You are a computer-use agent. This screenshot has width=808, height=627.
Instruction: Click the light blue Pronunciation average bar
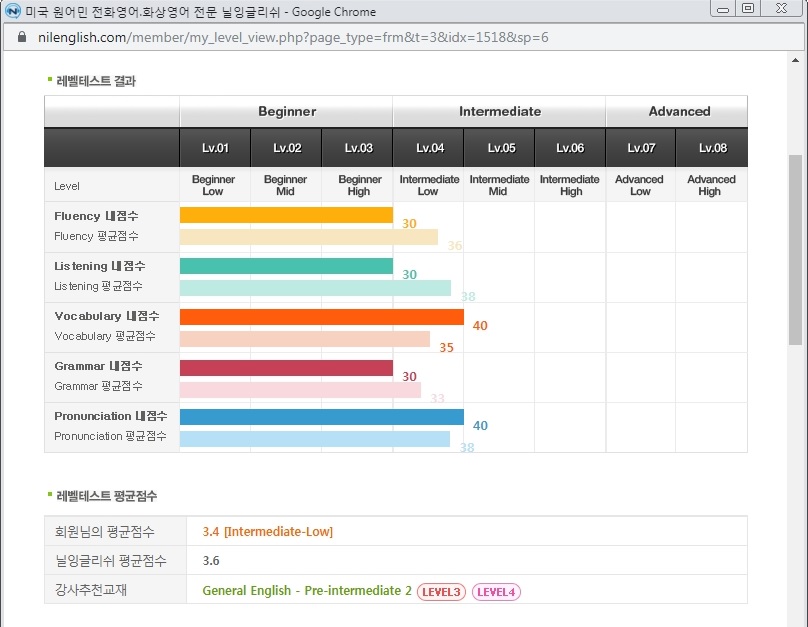point(314,438)
